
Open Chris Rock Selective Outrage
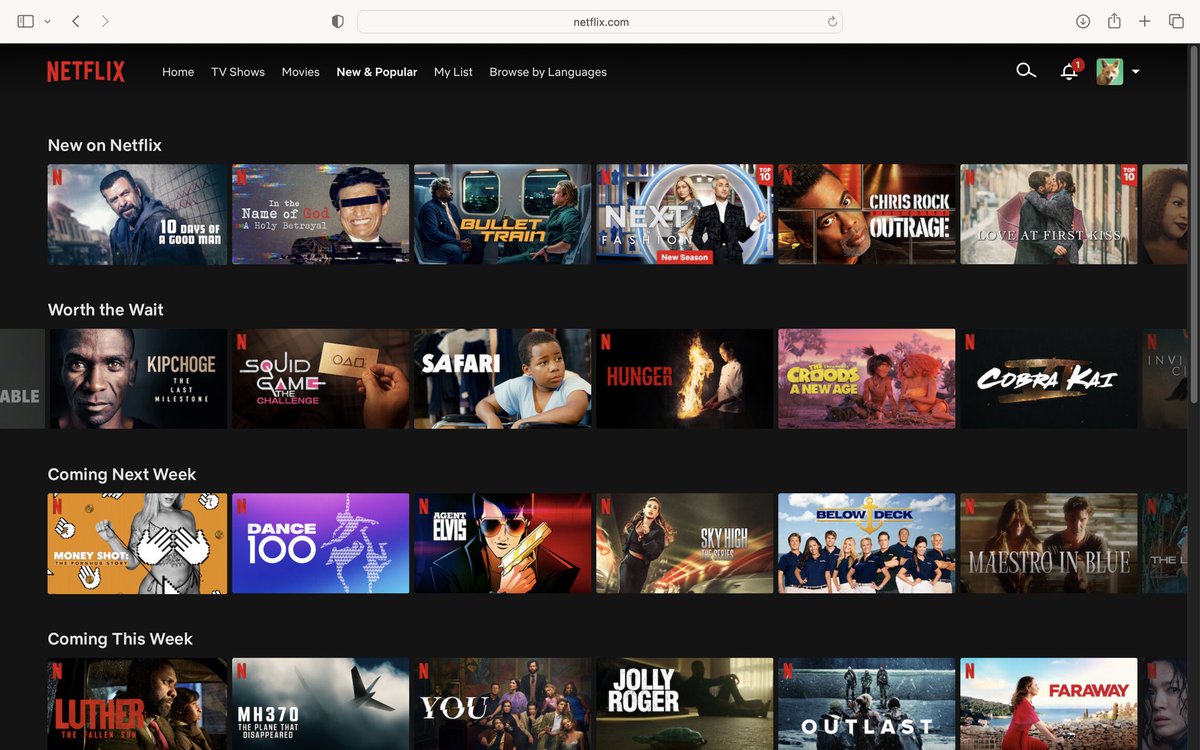coord(867,214)
